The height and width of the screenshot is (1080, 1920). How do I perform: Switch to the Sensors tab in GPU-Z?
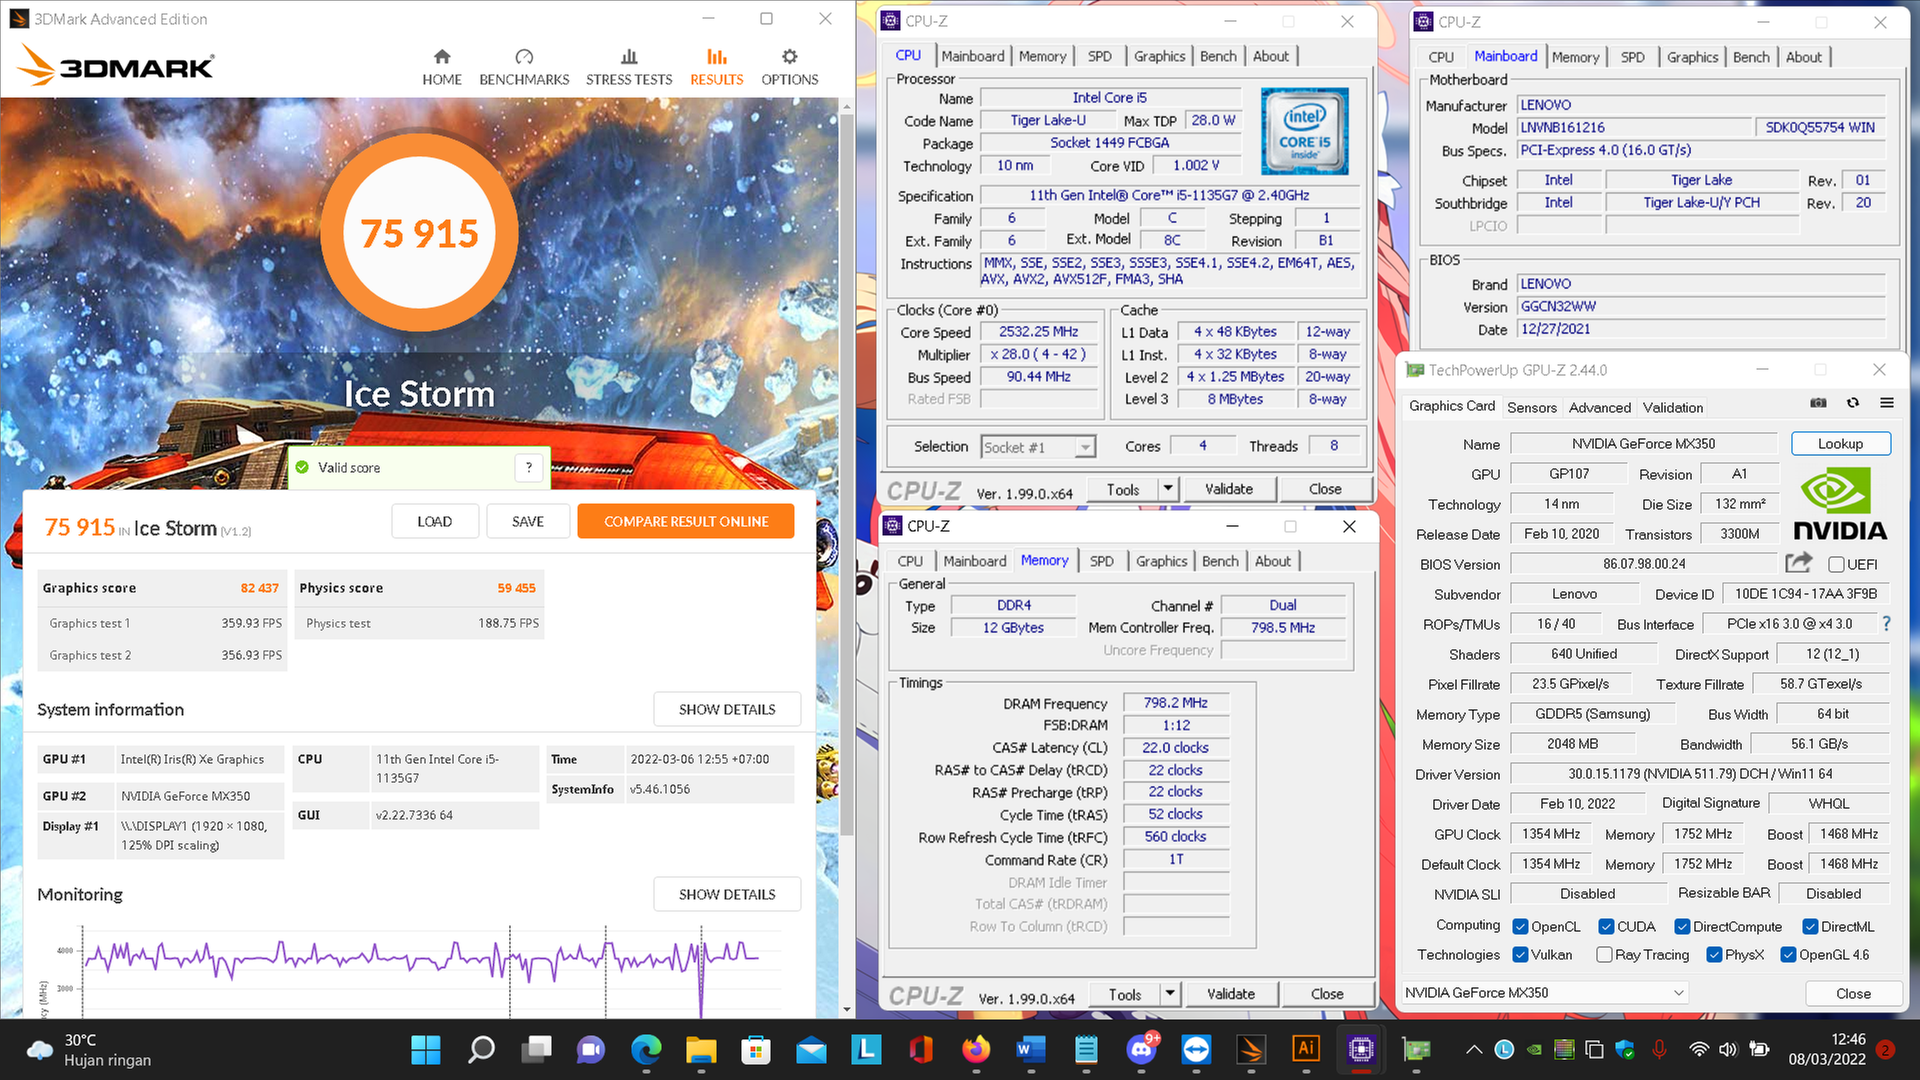pos(1531,407)
